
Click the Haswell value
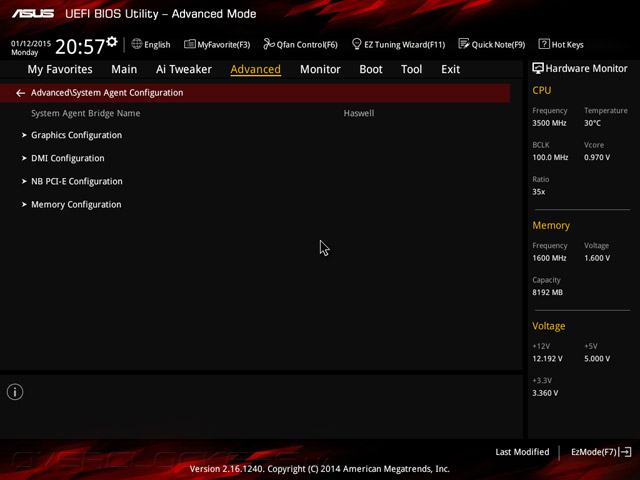(x=359, y=113)
